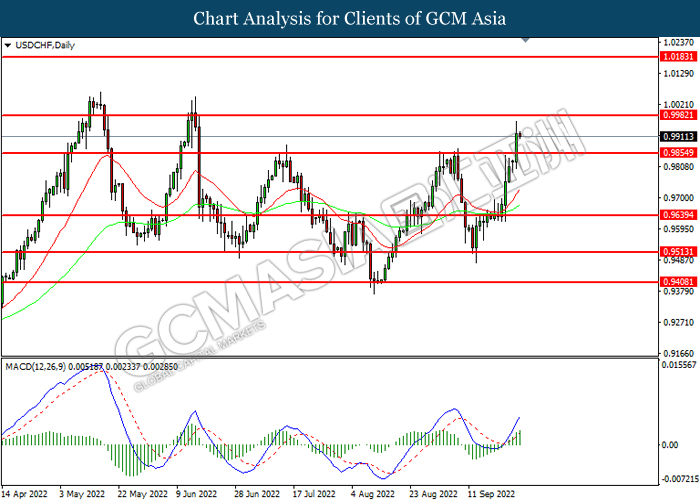
Task: Click the 4 Aug 2022 date label
Action: pyautogui.click(x=373, y=494)
